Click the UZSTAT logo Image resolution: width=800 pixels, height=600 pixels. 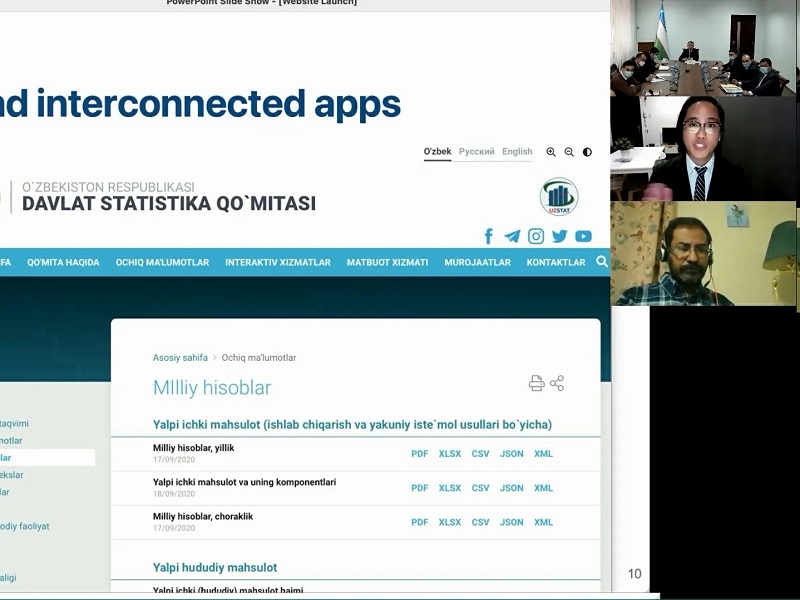pos(559,196)
